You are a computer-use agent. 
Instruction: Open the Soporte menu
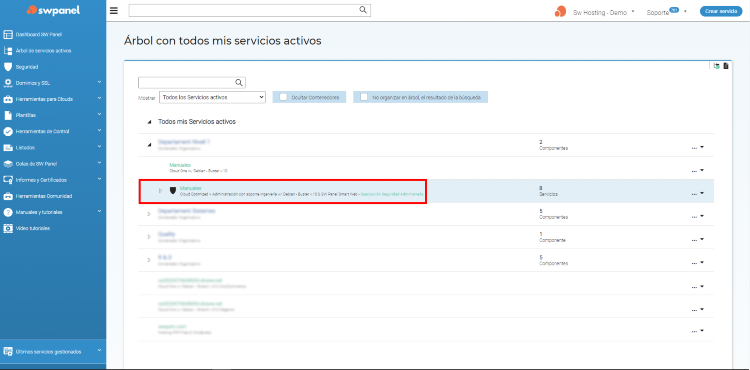tap(667, 12)
